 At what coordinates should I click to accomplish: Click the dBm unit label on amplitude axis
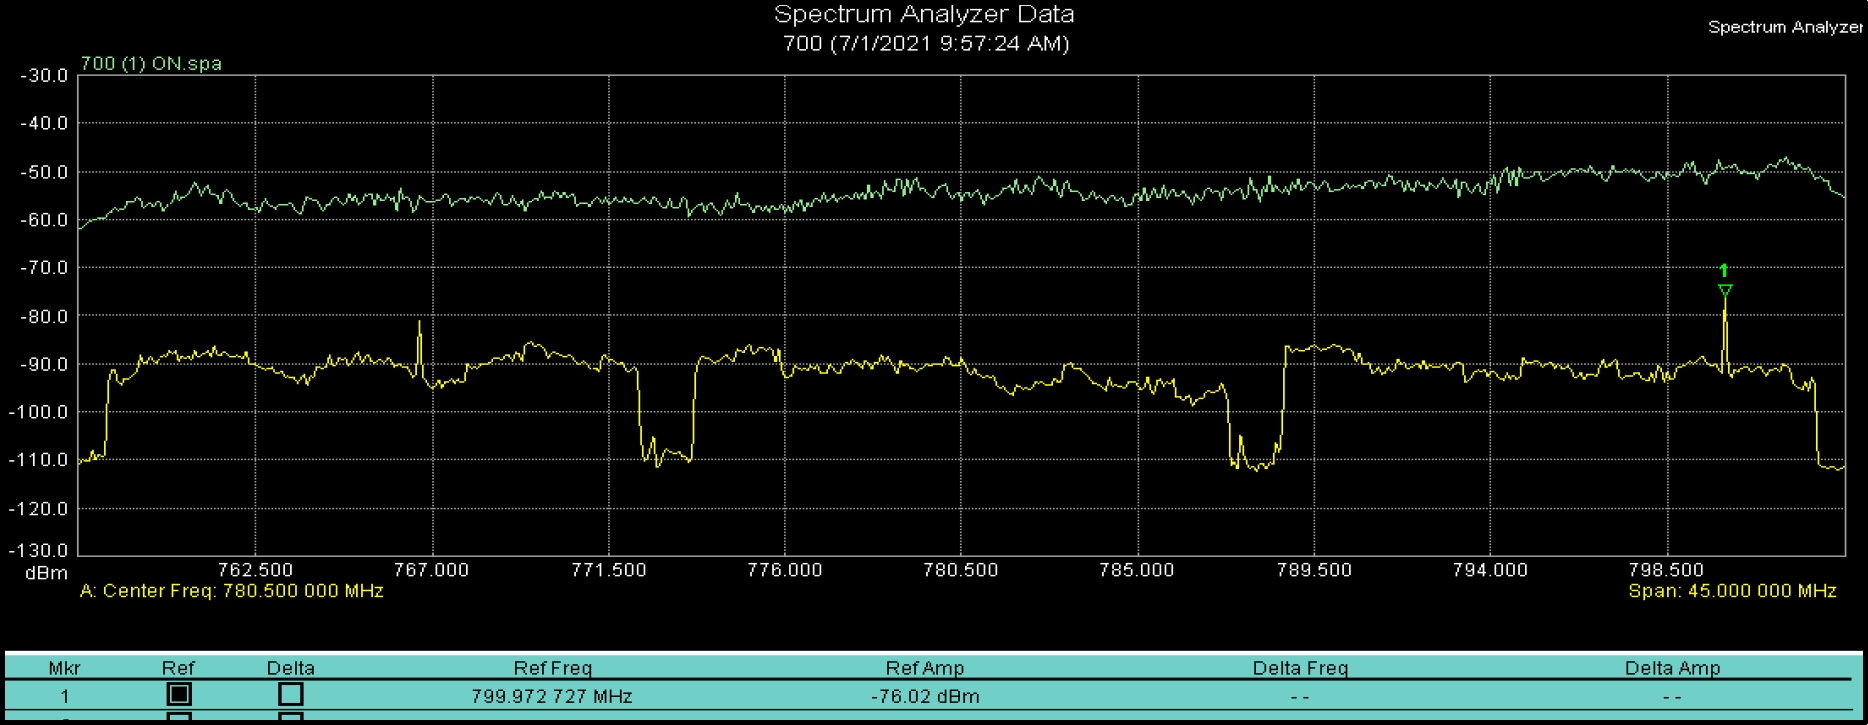point(46,573)
